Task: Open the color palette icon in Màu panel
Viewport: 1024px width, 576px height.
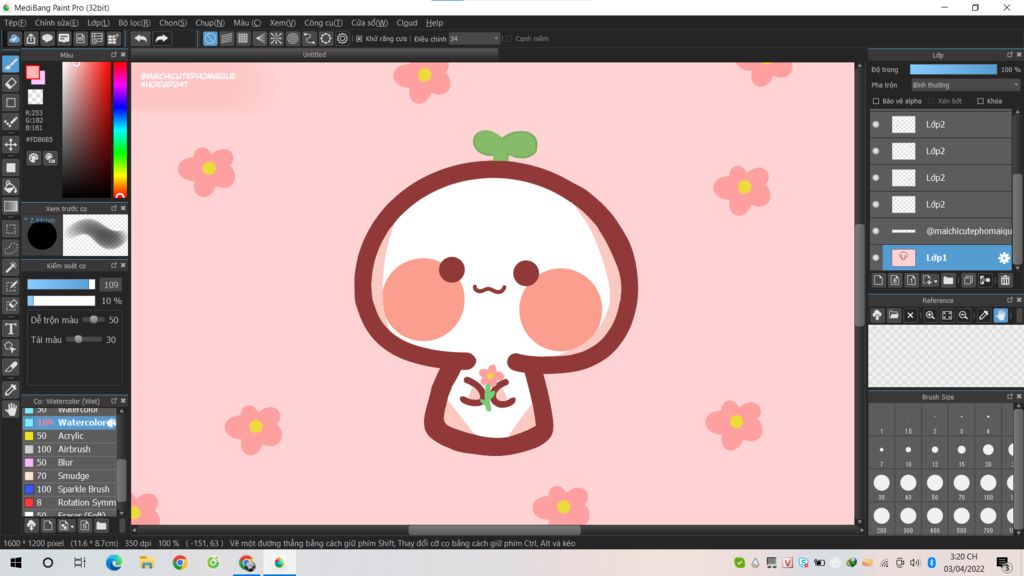Action: 33,158
